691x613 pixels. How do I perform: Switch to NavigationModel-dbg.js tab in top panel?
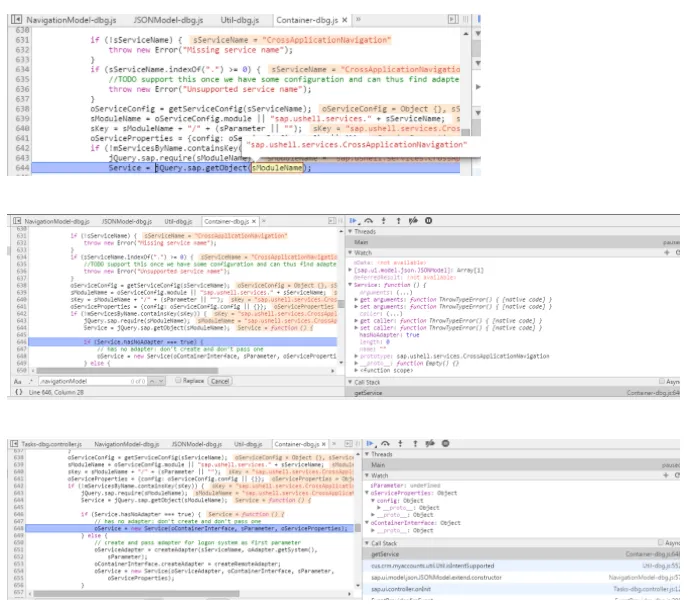click(x=71, y=20)
